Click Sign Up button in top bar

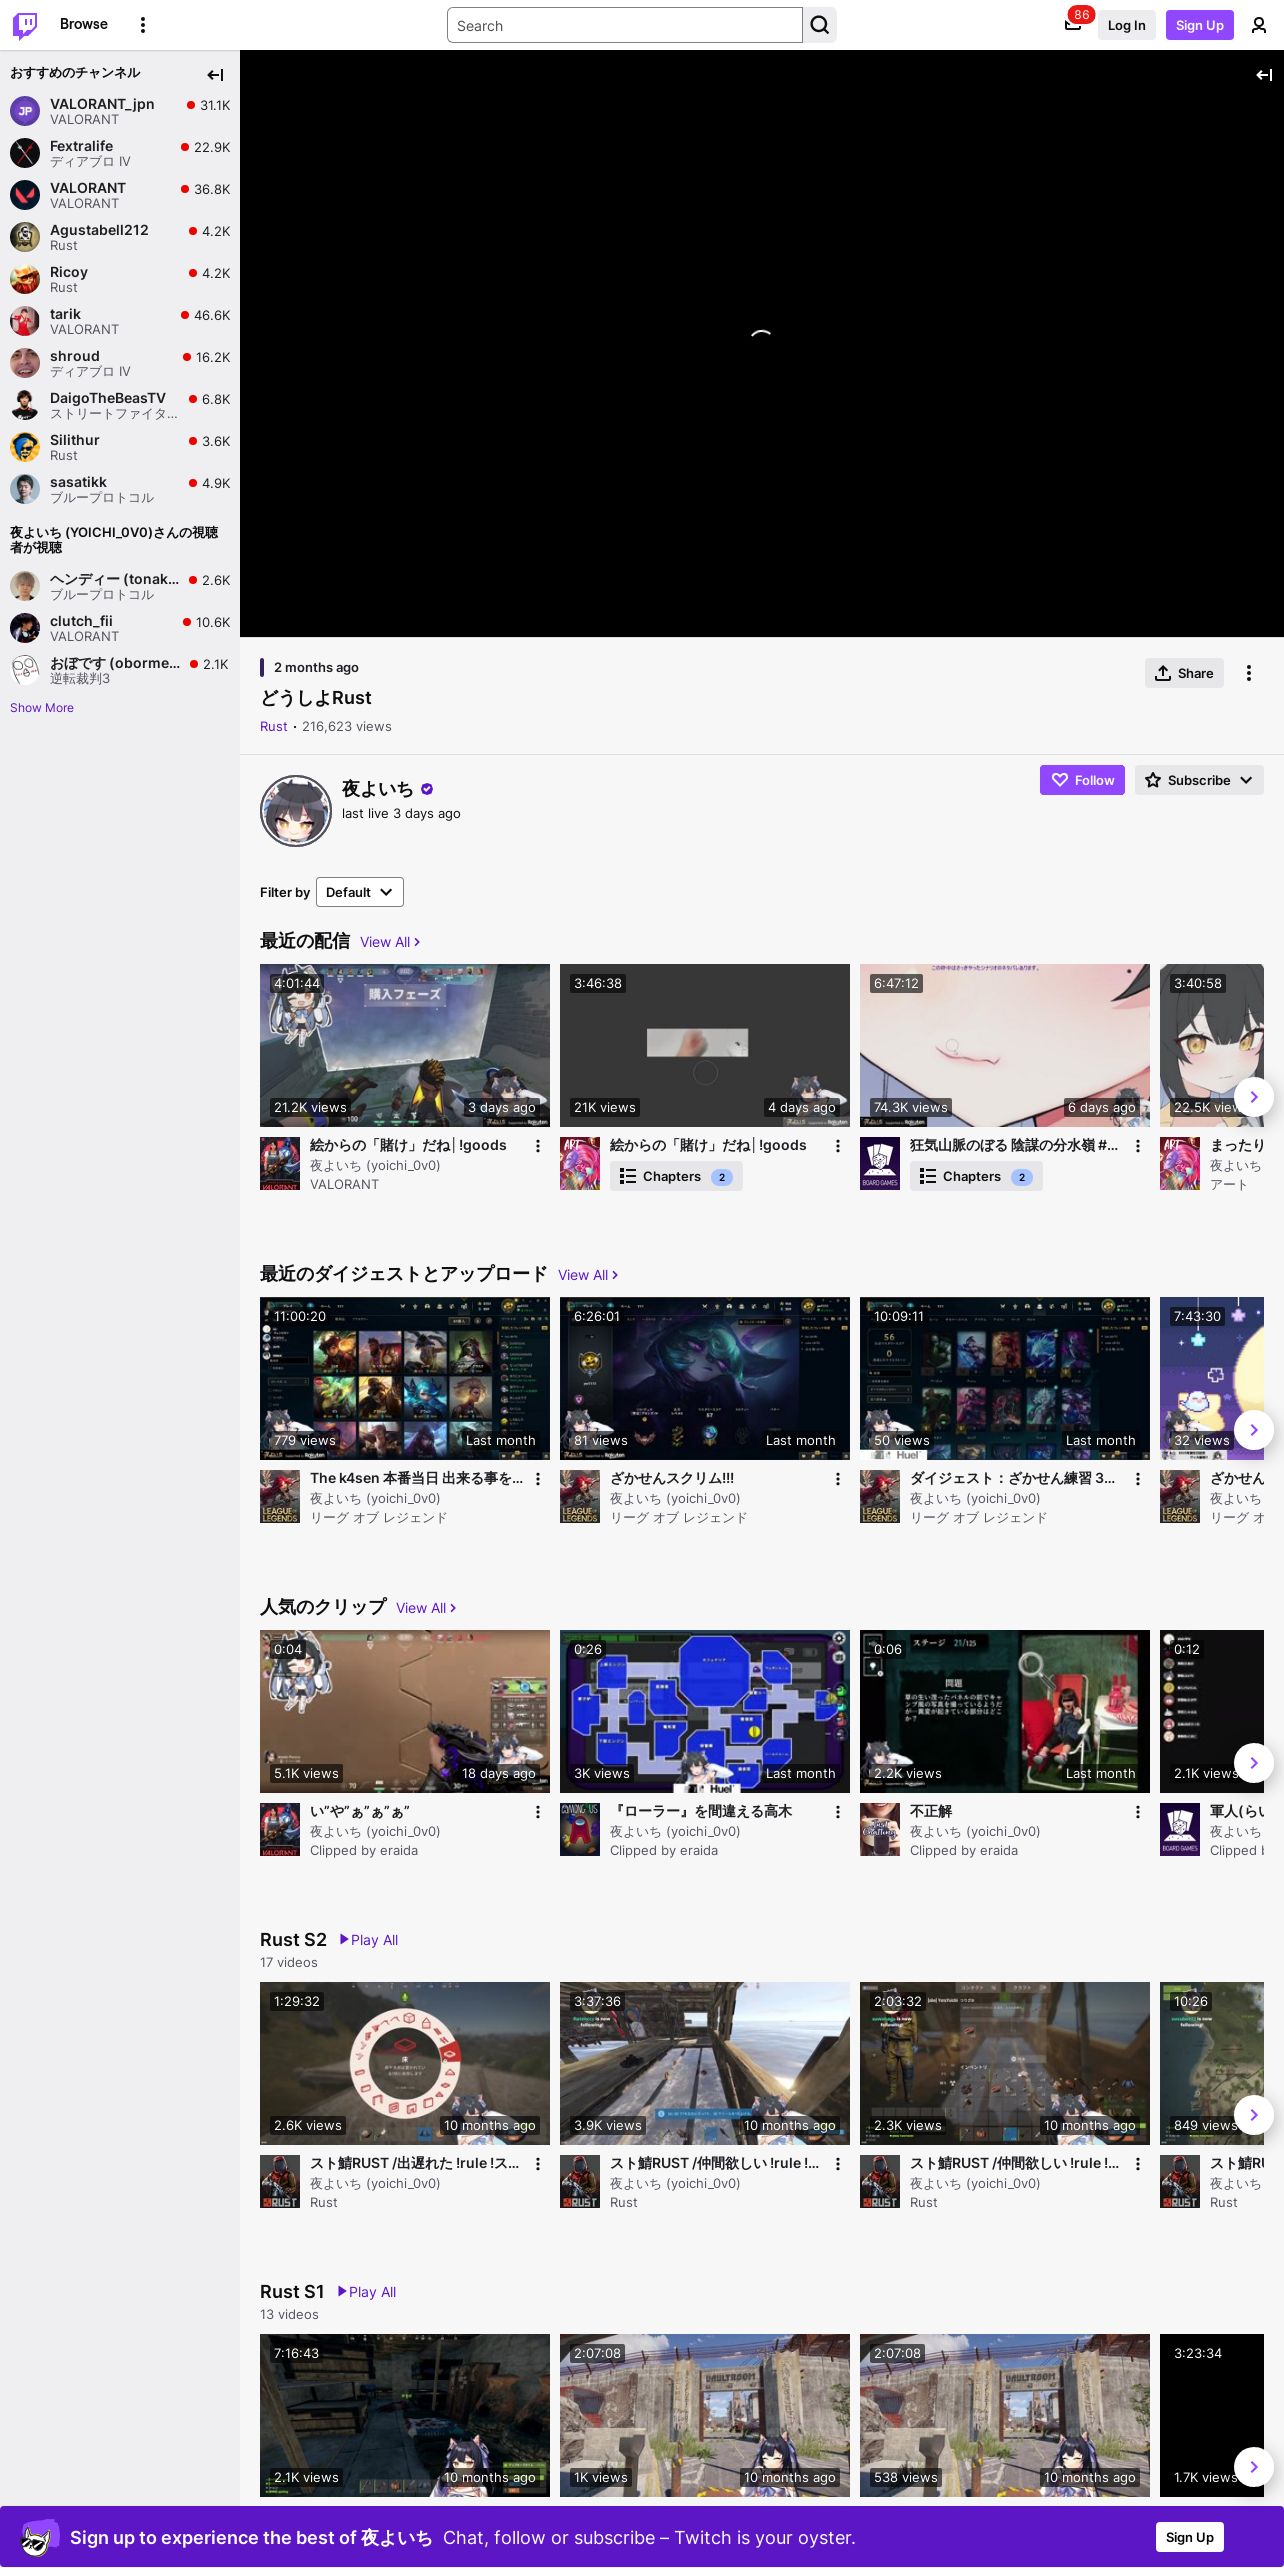tap(1200, 25)
